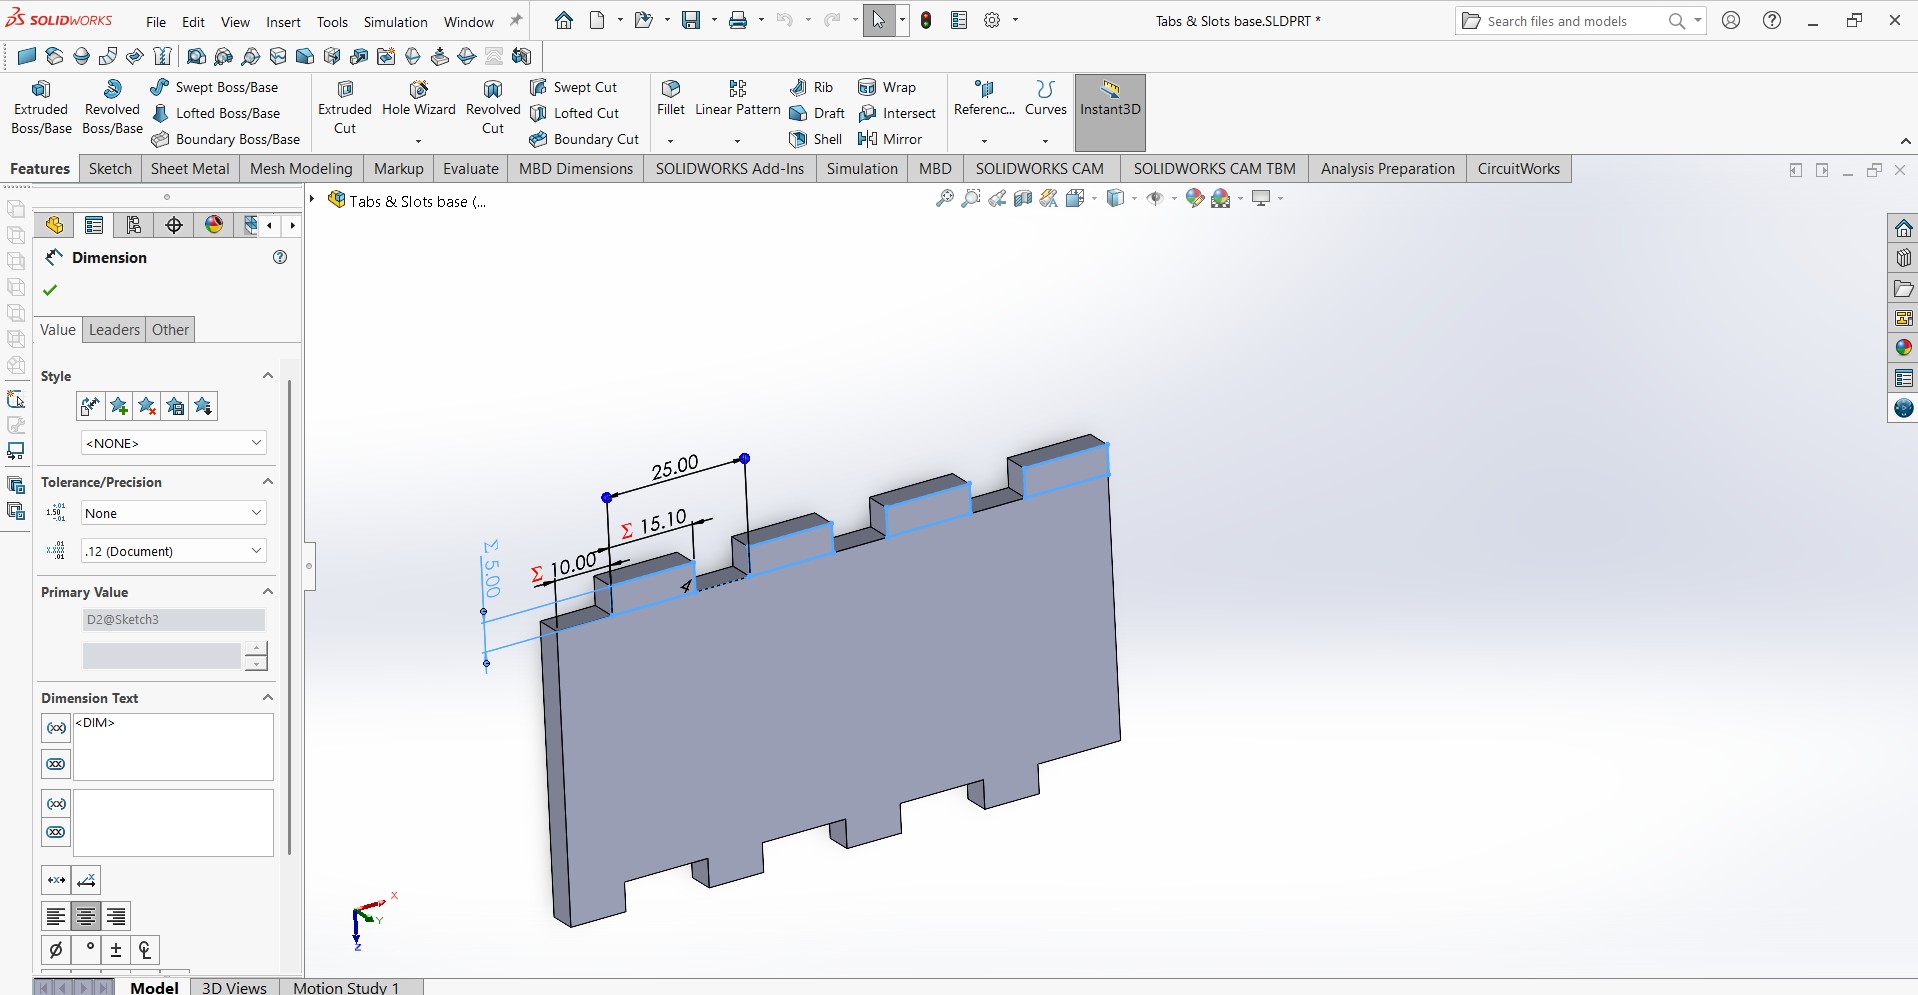Collapse the Style section

coord(268,375)
